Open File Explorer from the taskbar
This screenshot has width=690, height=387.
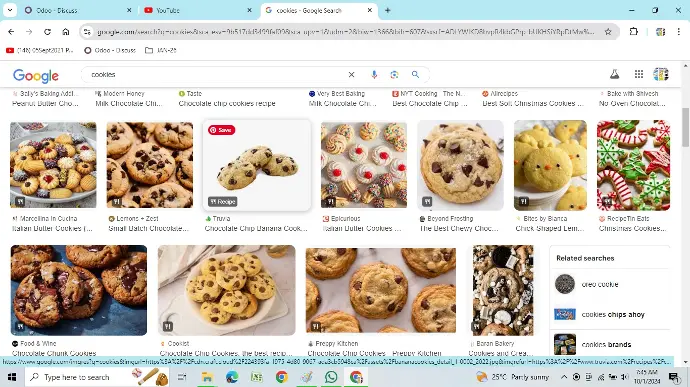point(207,377)
